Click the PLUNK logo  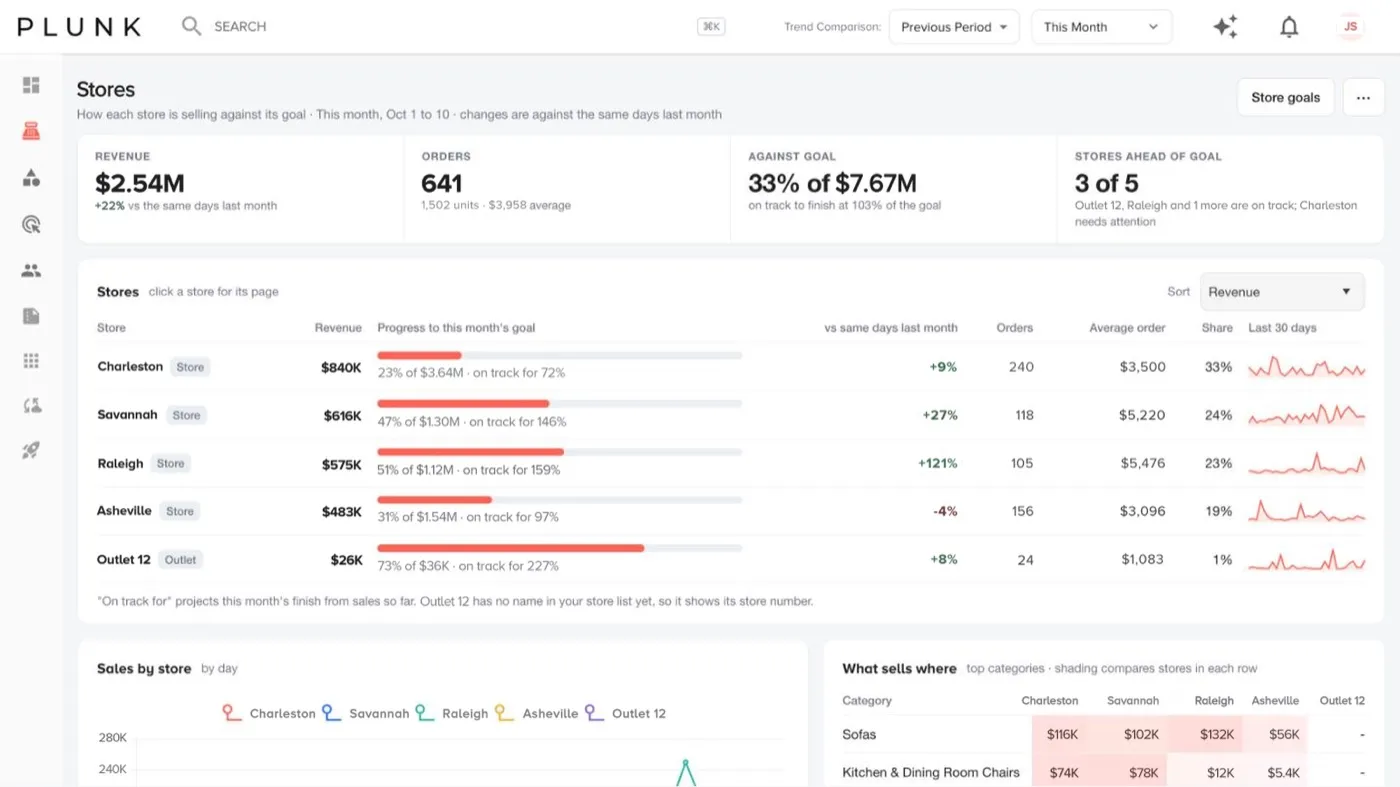pyautogui.click(x=79, y=27)
